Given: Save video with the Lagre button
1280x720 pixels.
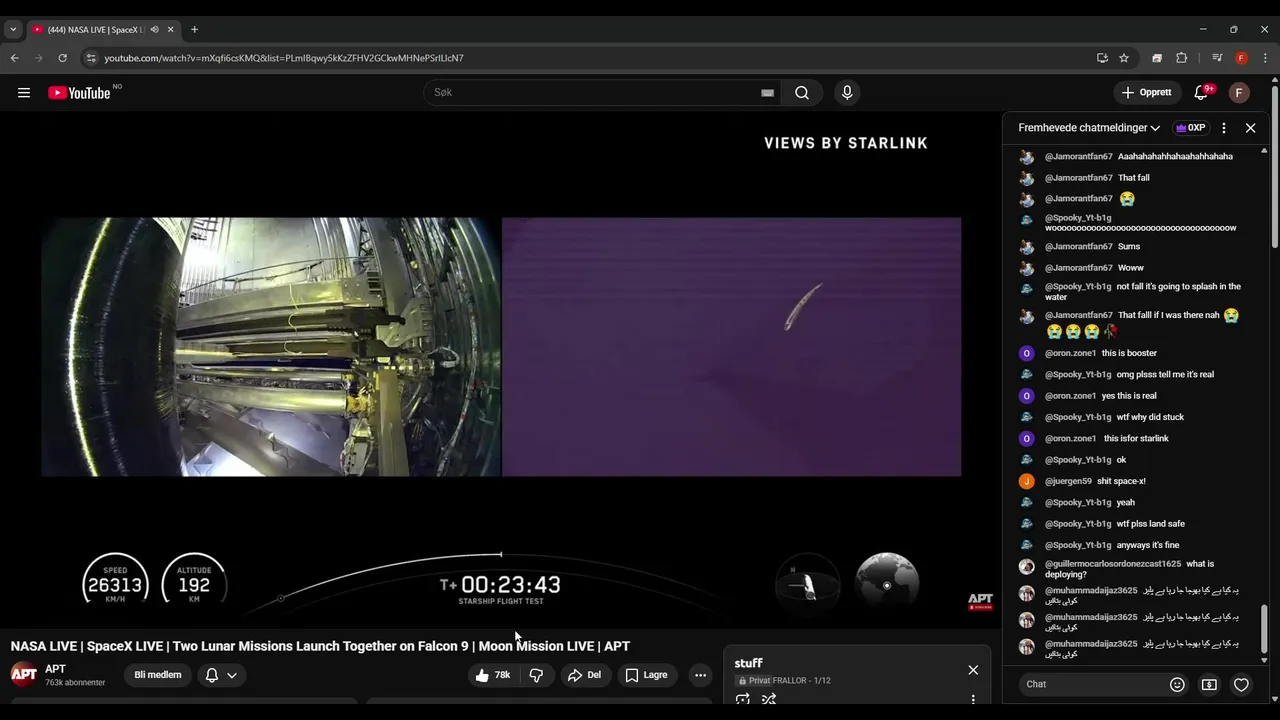Looking at the screenshot, I should pos(646,675).
